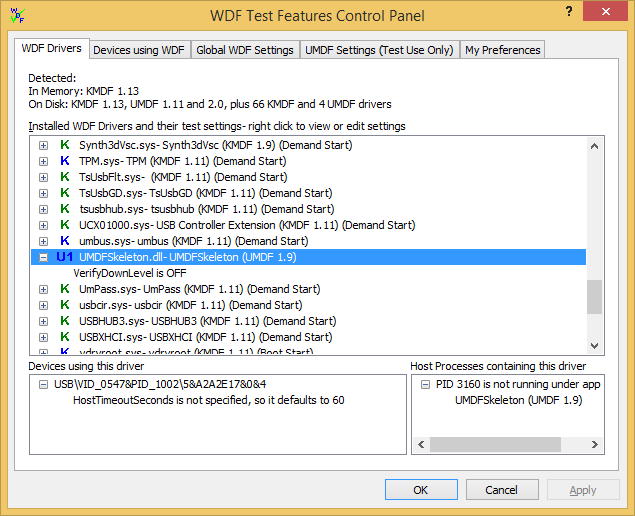
Task: Click the blue K icon beside umbus.sys
Action: [x=65, y=241]
